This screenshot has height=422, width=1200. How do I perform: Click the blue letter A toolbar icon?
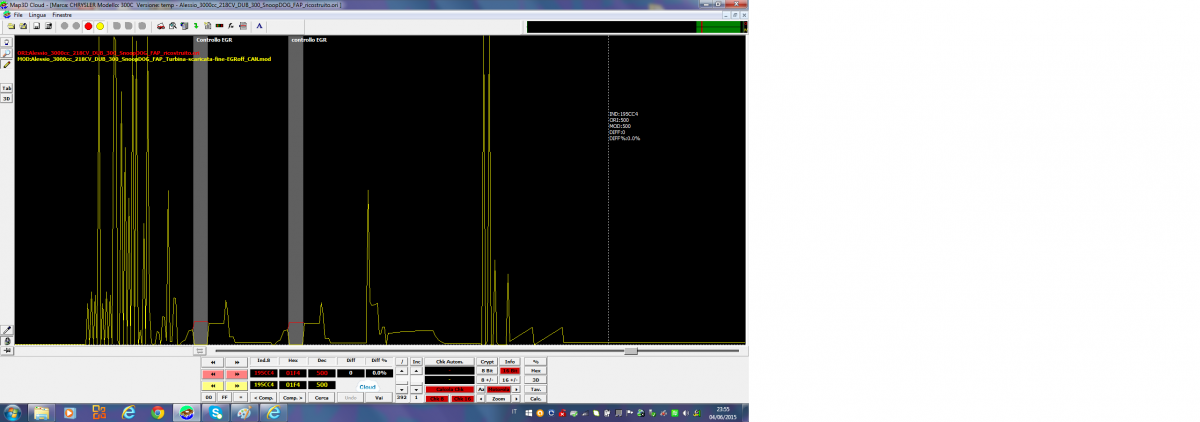pyautogui.click(x=259, y=26)
